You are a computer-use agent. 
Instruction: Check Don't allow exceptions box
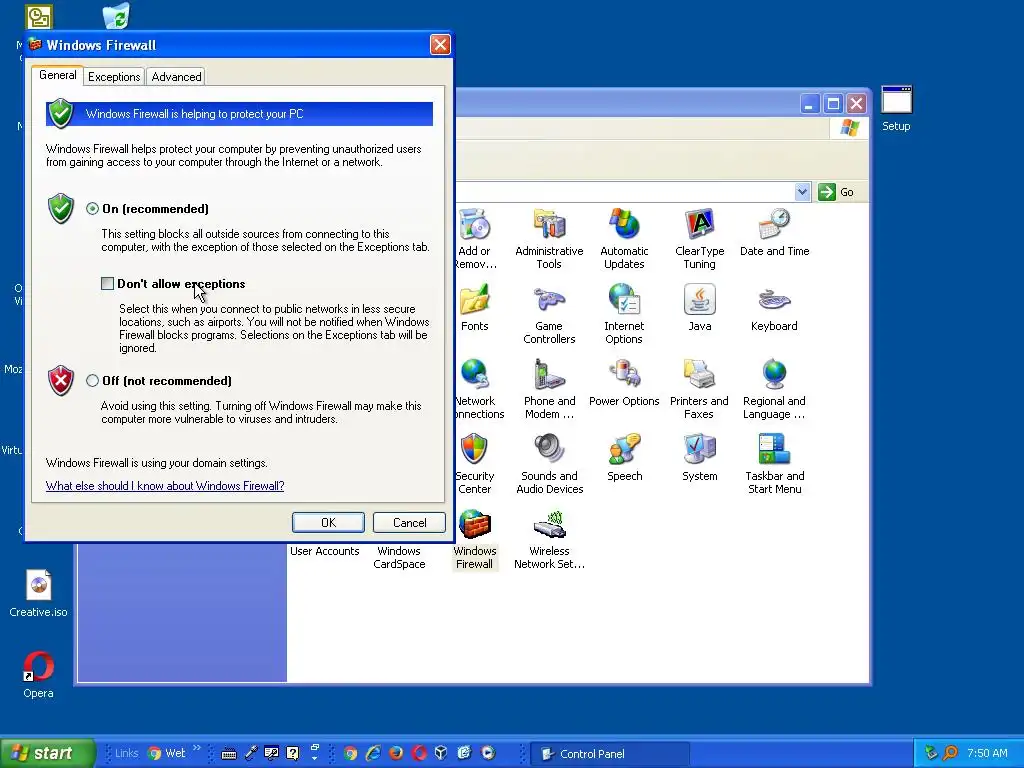pyautogui.click(x=107, y=283)
